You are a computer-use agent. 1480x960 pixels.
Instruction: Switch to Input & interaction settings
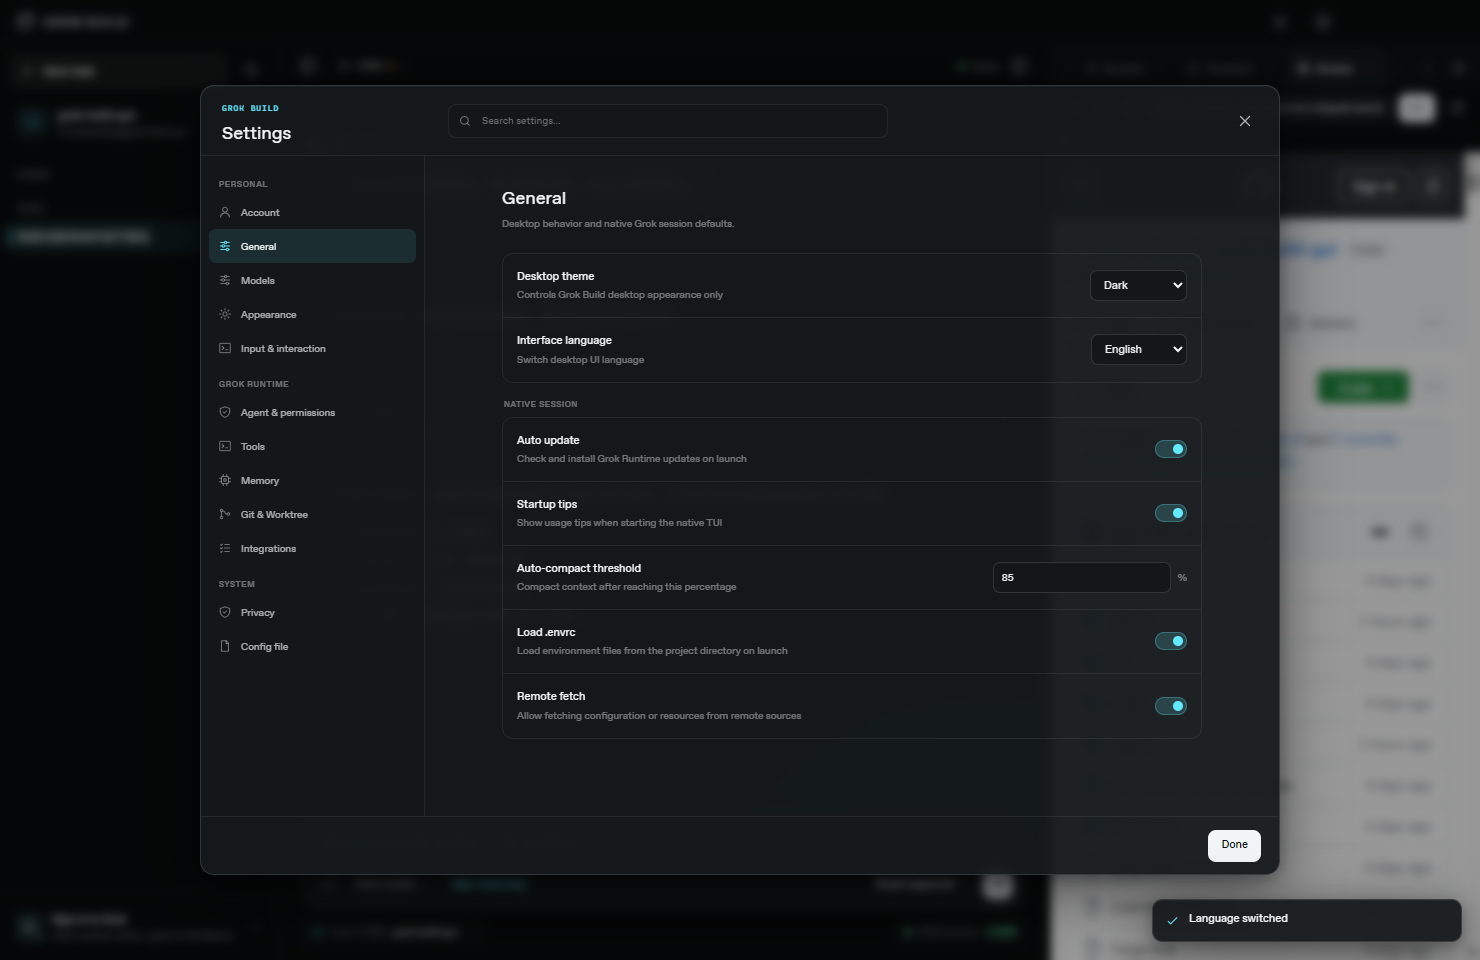click(312, 348)
